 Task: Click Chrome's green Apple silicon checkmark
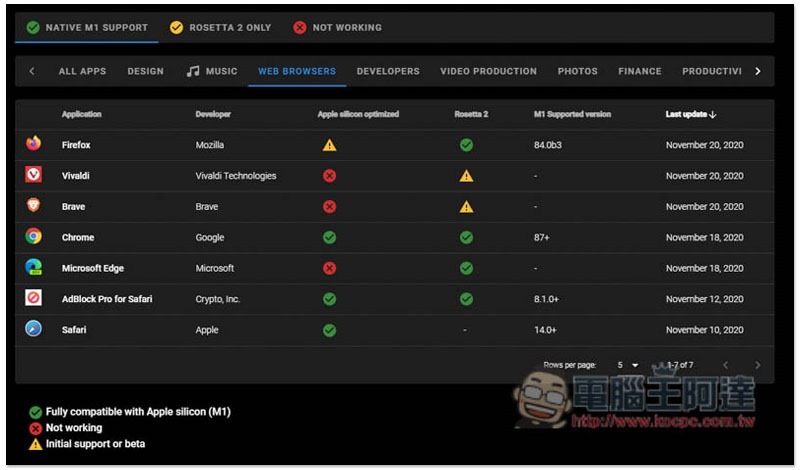330,237
